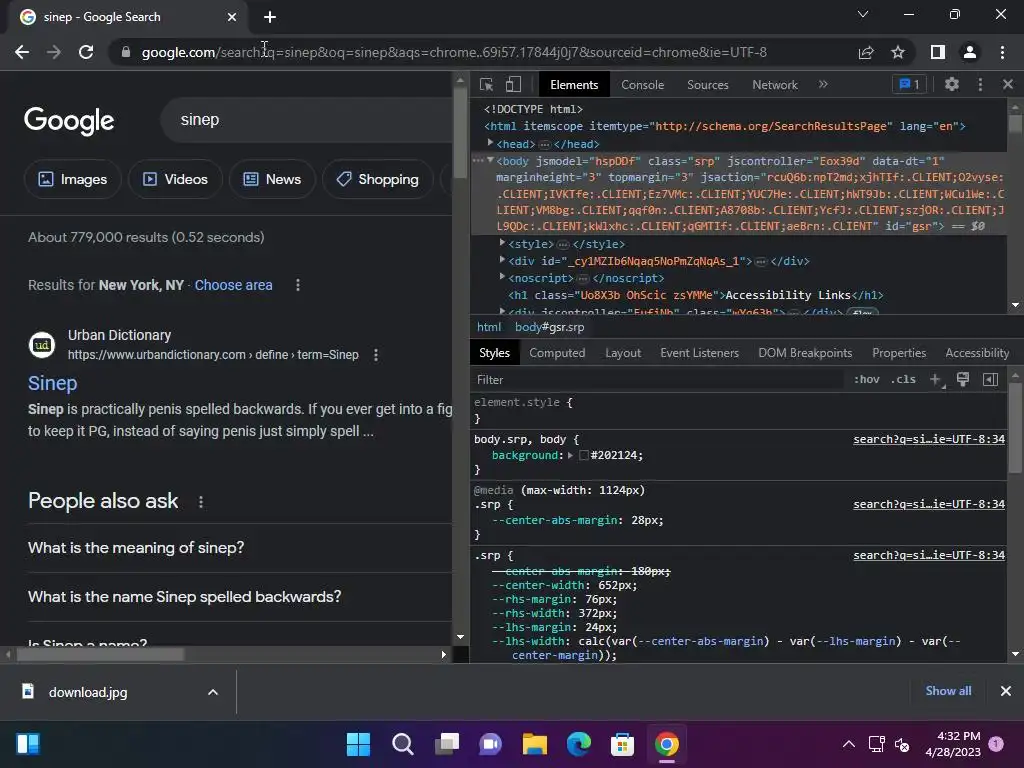Open the download.jpg options chevron
This screenshot has height=768, width=1024.
pyautogui.click(x=212, y=692)
